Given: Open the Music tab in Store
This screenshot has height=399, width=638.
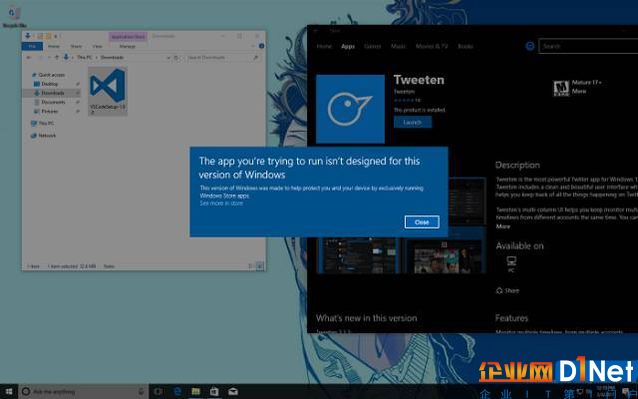Looking at the screenshot, I should (398, 46).
